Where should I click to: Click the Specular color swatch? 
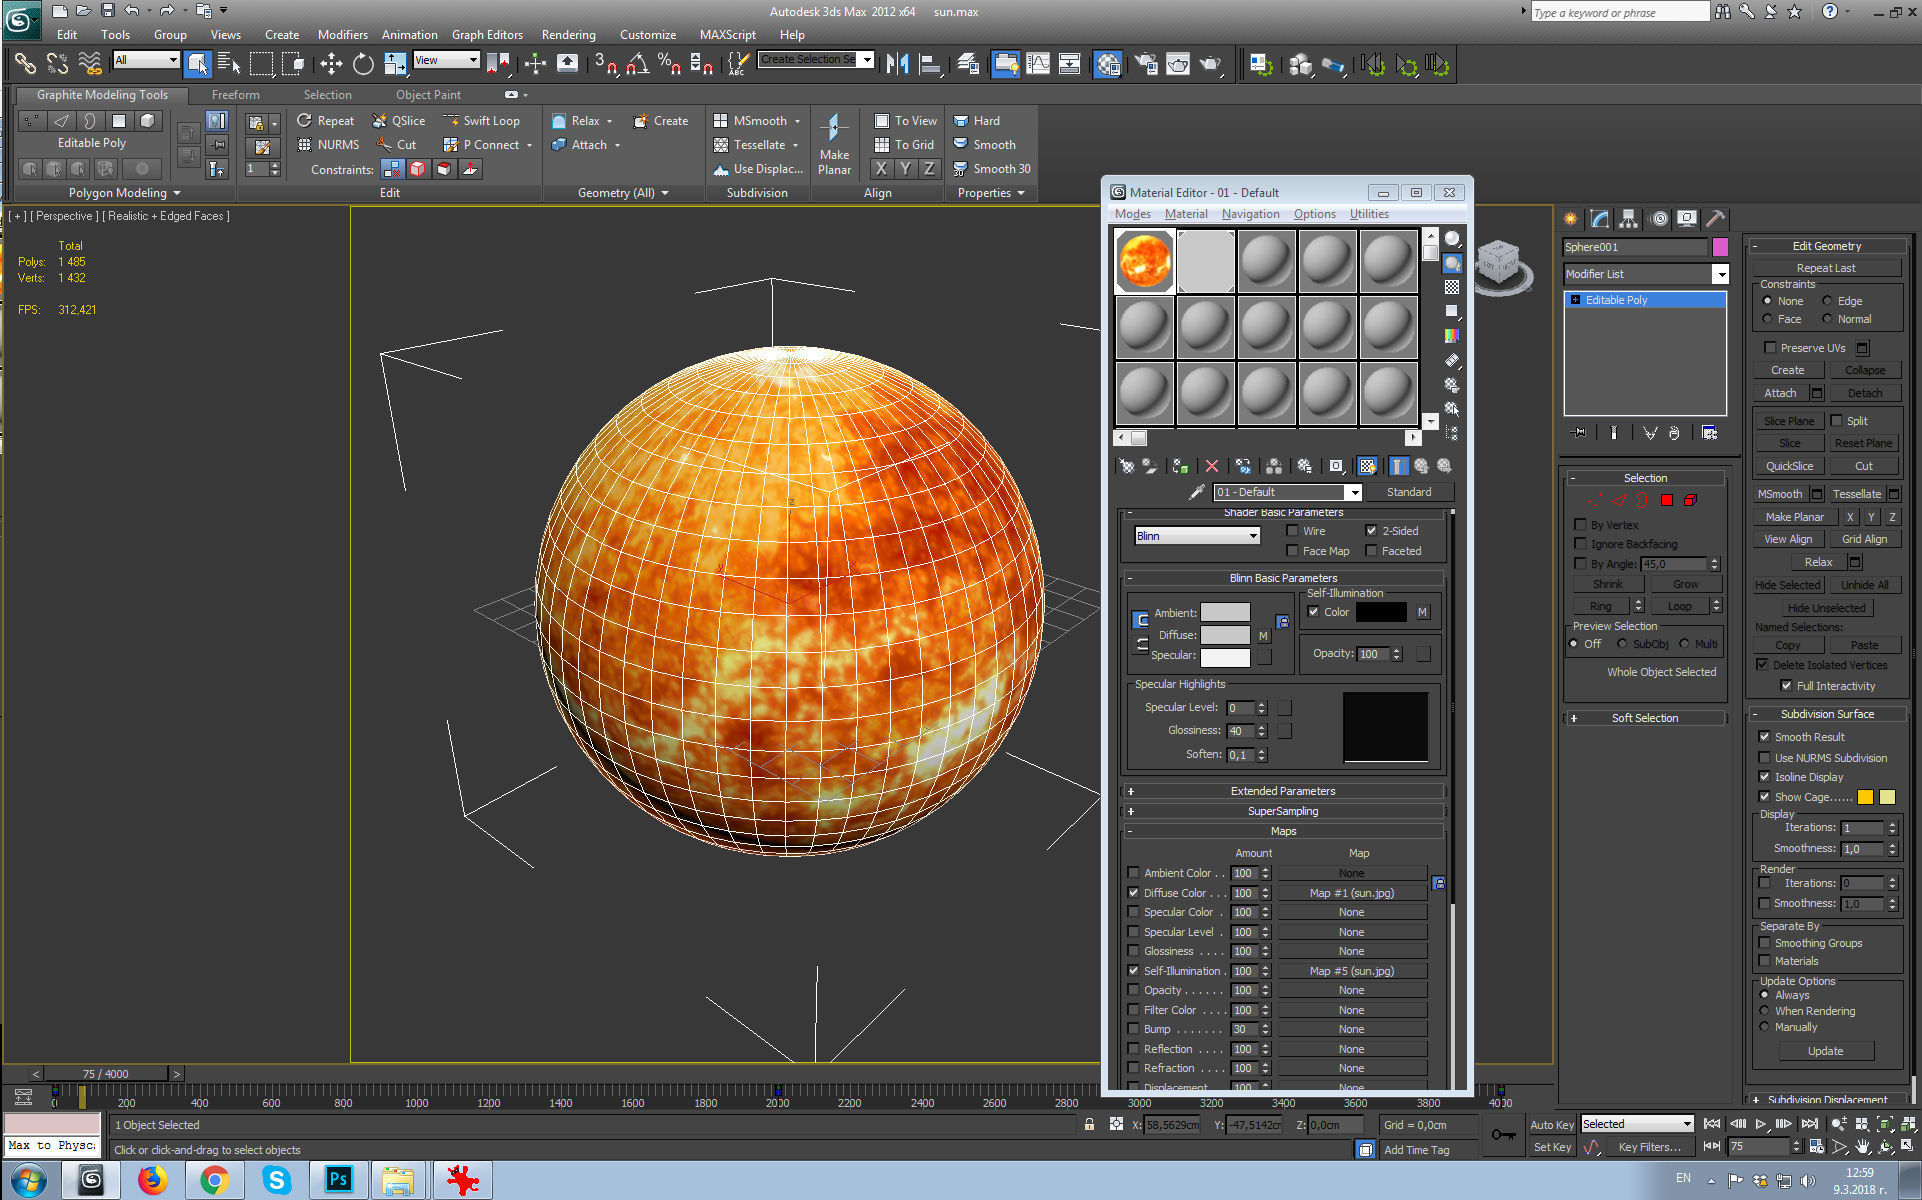click(x=1225, y=657)
